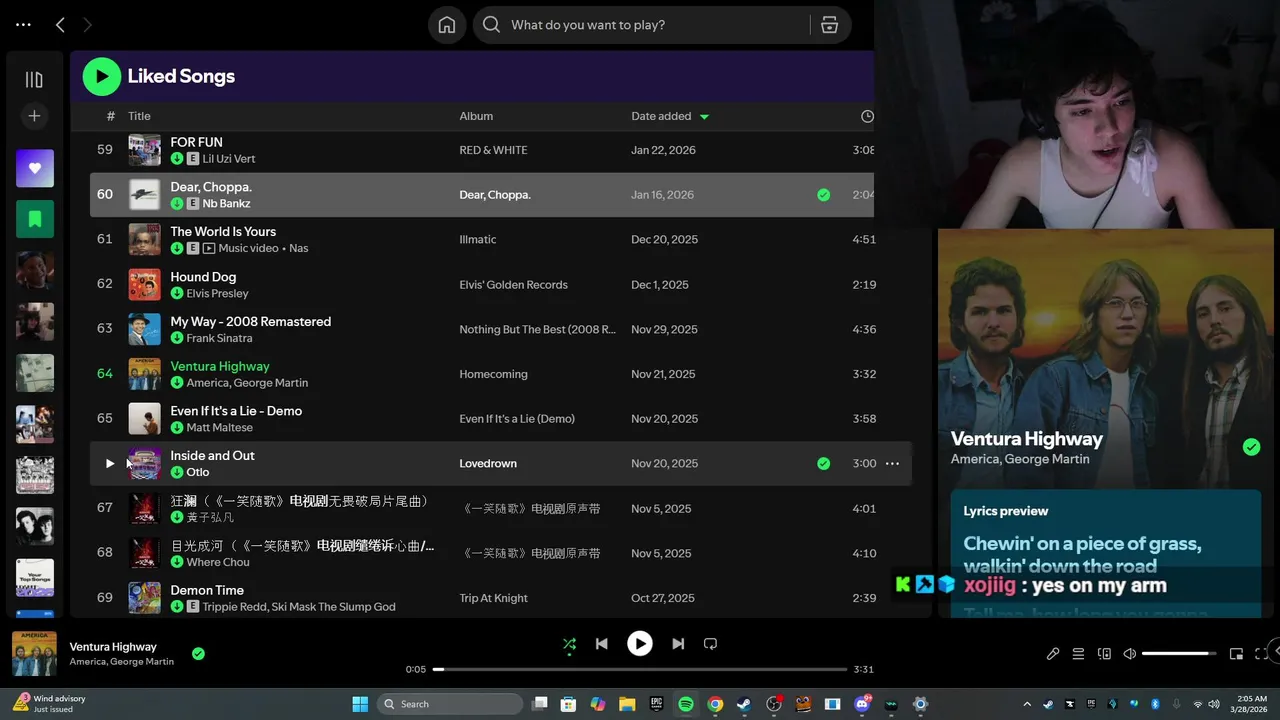
Task: Select Hound Dog track title
Action: point(203,277)
